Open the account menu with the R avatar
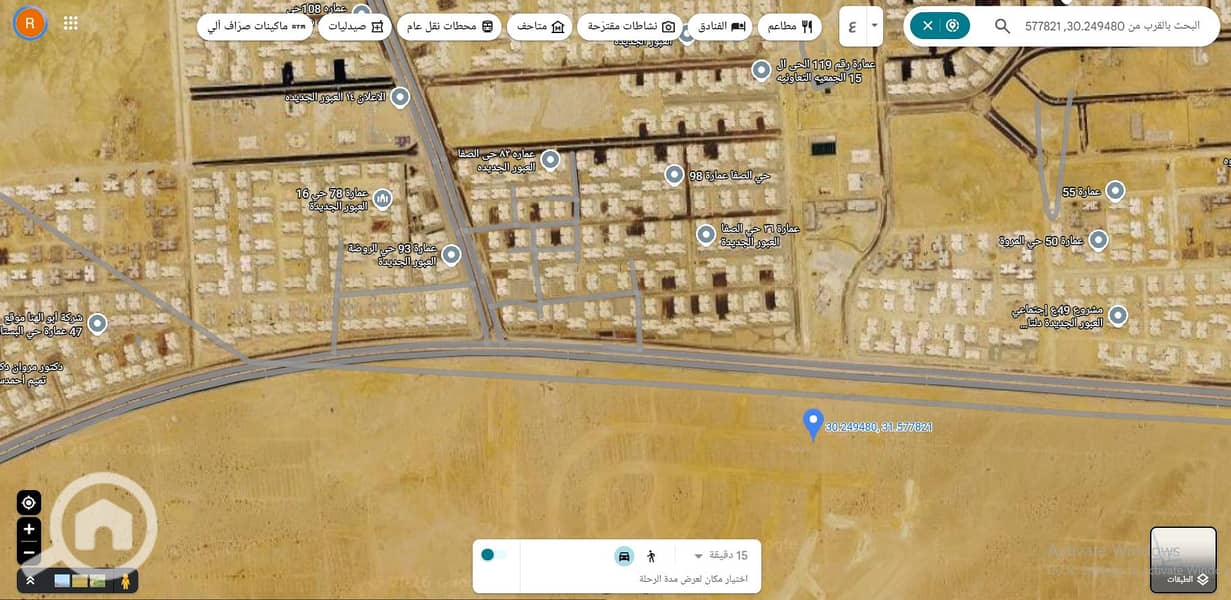Screen dimensions: 1231x600 tap(30, 22)
